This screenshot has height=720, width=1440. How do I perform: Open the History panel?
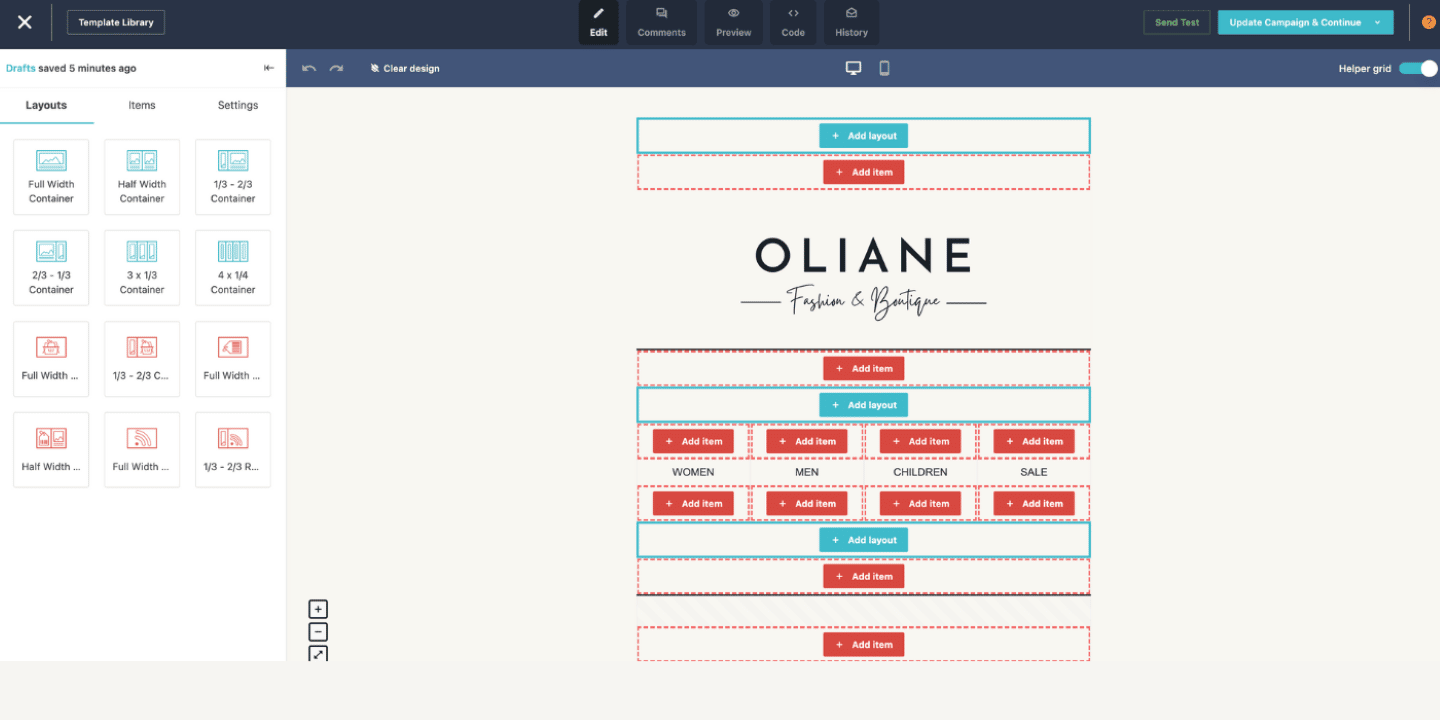[851, 22]
